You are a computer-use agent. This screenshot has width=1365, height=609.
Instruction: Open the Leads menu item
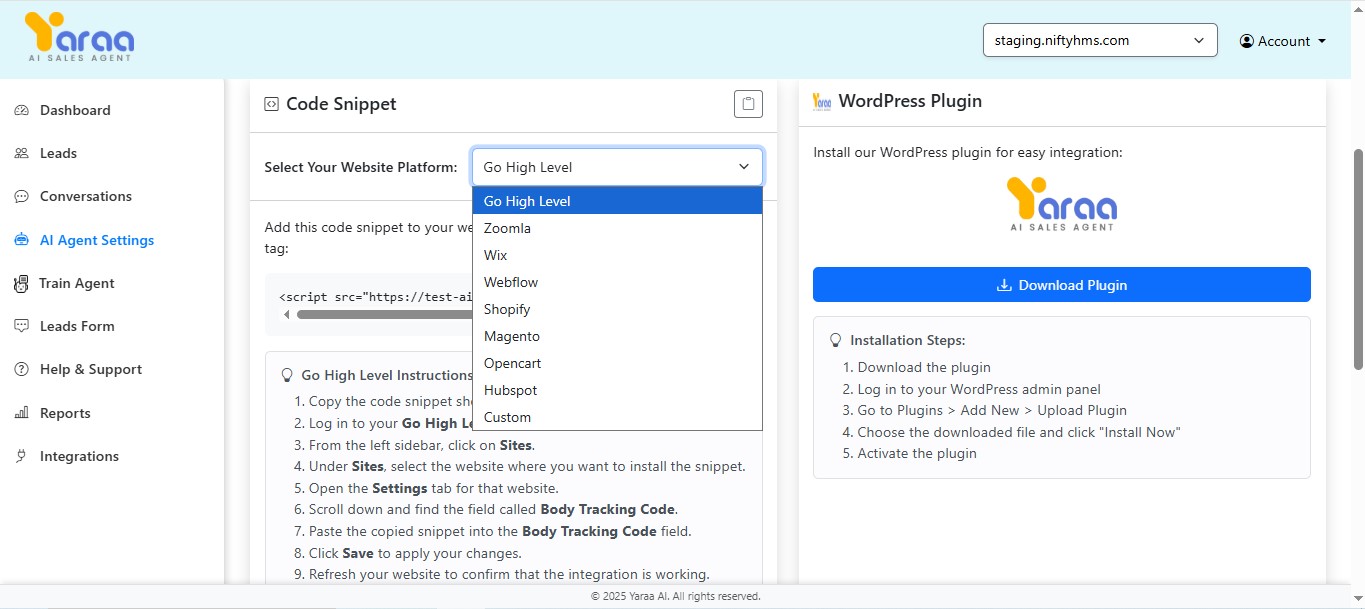coord(58,153)
